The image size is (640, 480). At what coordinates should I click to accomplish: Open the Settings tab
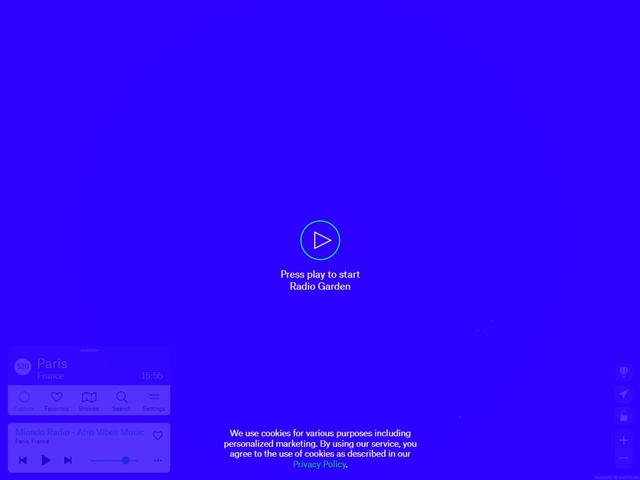coord(154,401)
